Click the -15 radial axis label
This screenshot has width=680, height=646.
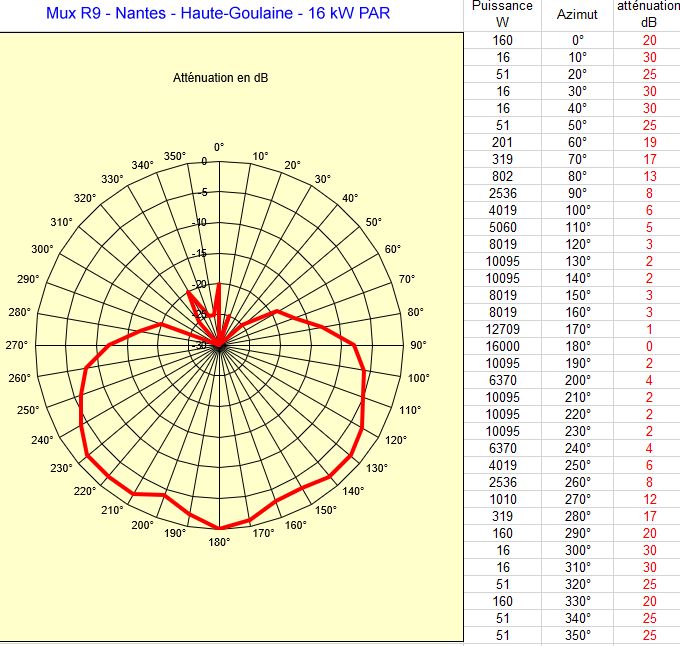(199, 253)
